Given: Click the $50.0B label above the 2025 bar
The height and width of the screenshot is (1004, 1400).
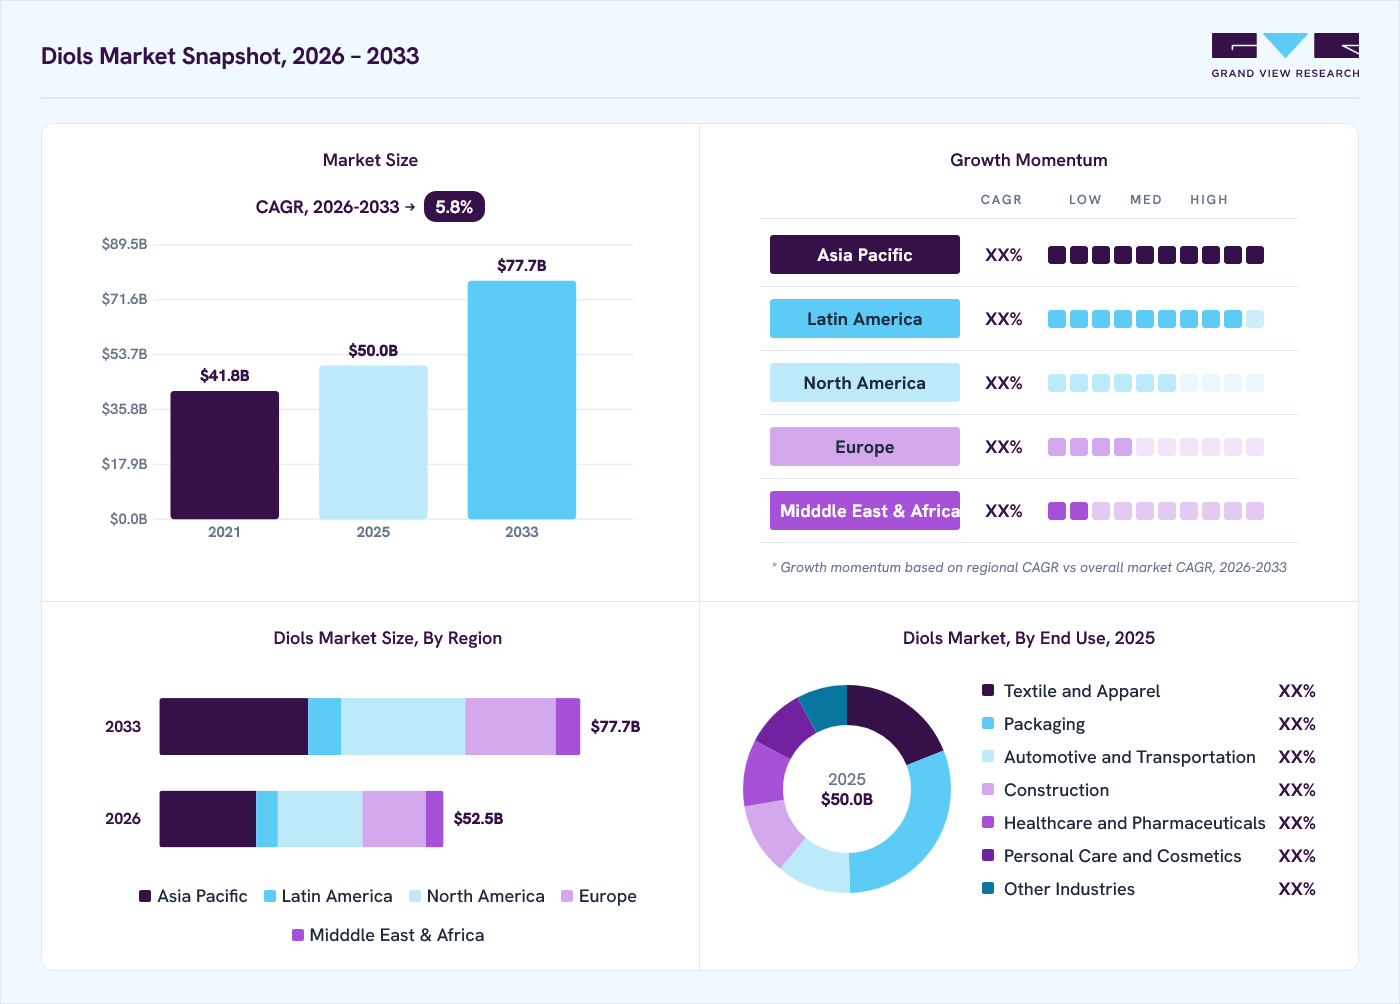Looking at the screenshot, I should [373, 351].
